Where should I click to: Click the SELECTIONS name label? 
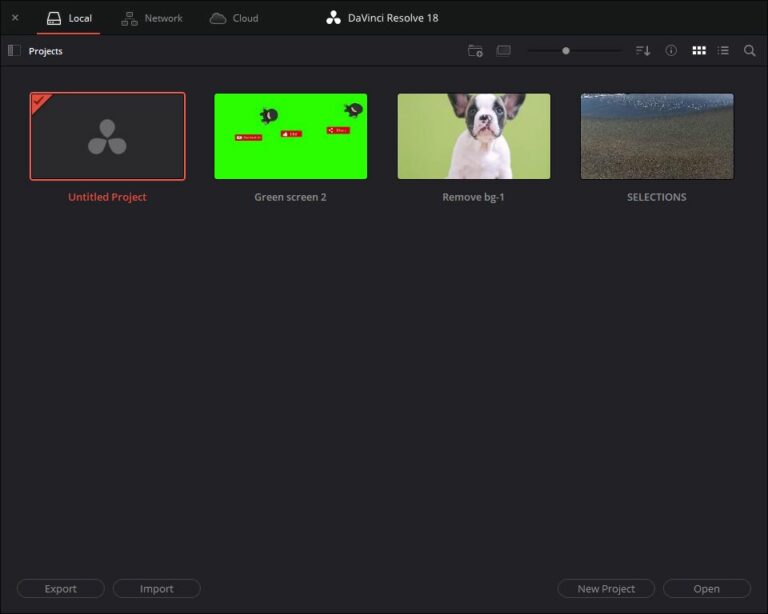point(657,197)
